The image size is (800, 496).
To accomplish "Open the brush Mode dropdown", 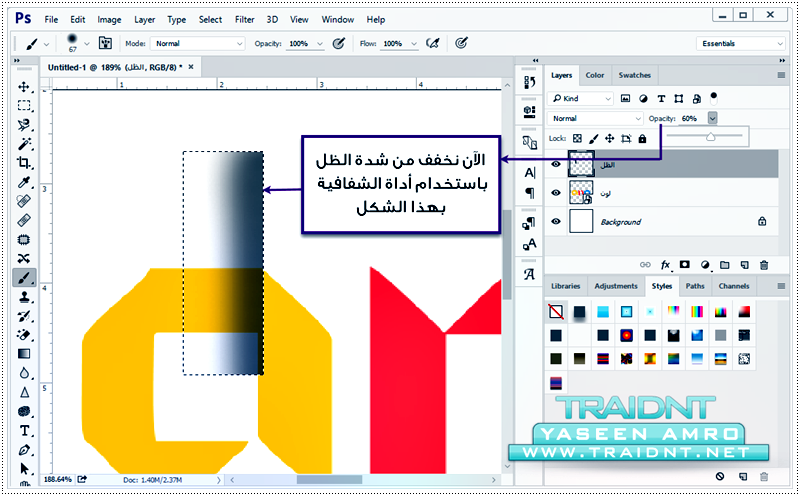I will pyautogui.click(x=197, y=43).
